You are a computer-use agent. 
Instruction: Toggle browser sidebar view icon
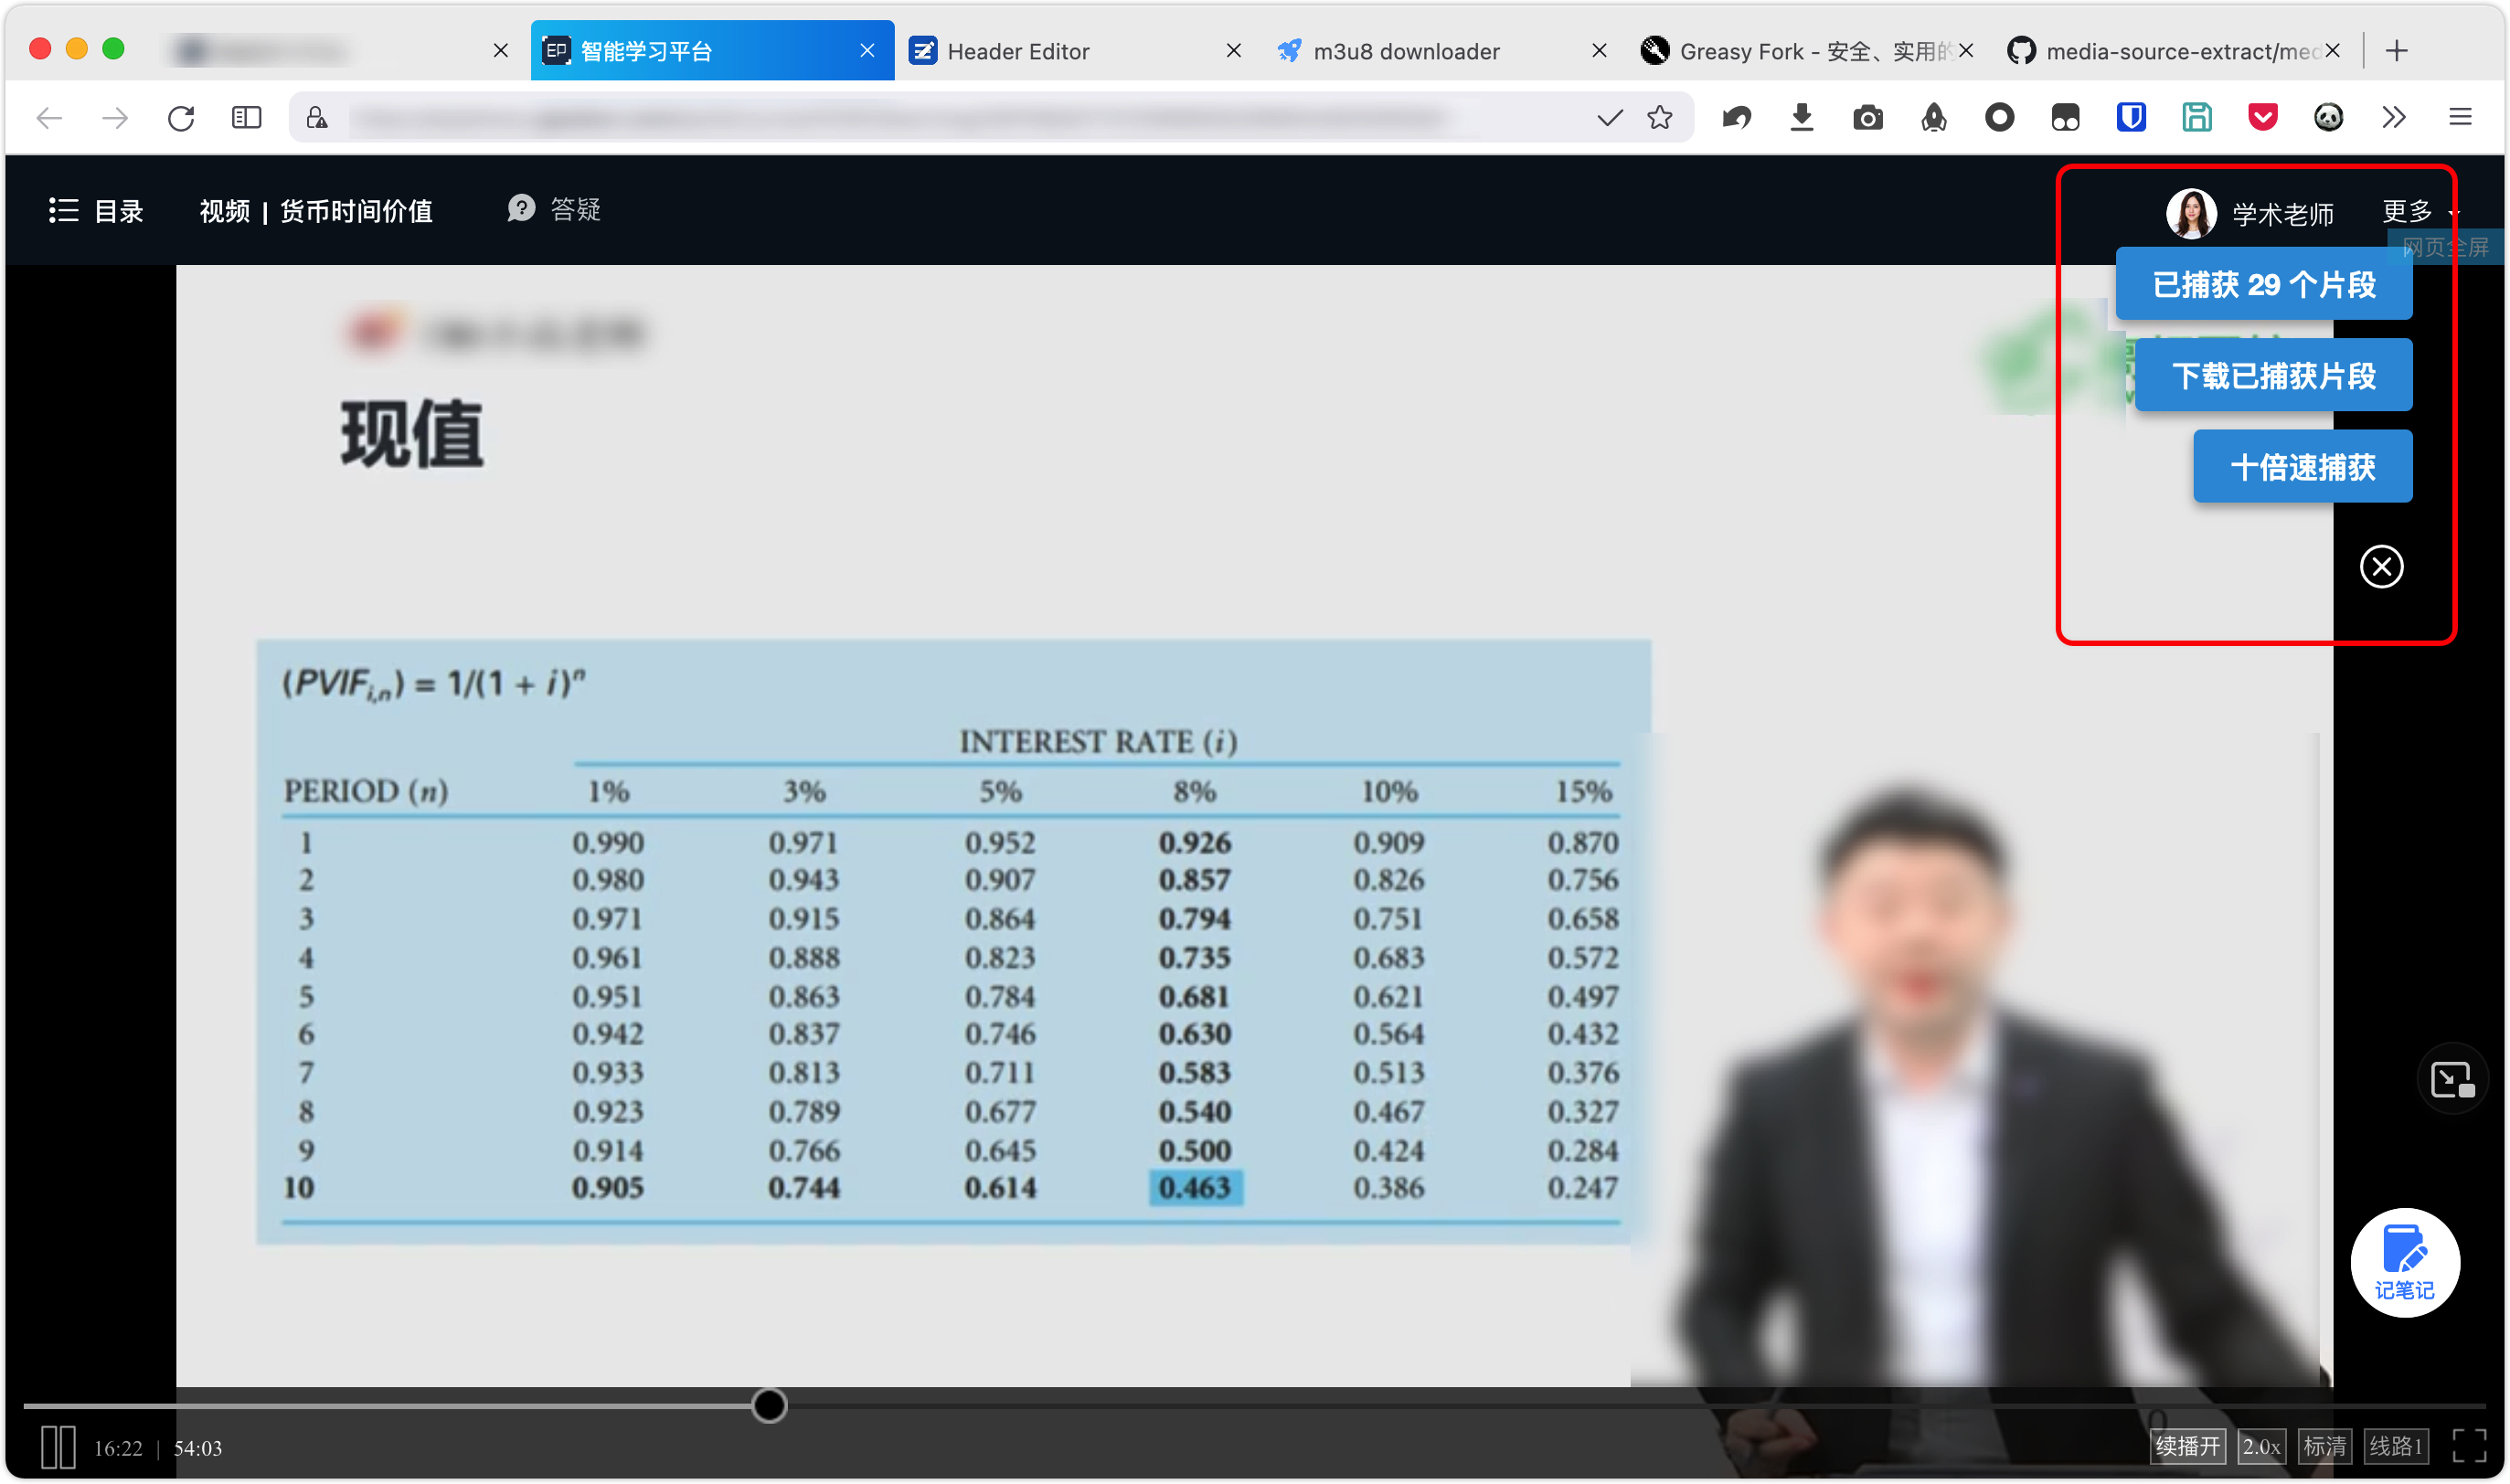[246, 118]
